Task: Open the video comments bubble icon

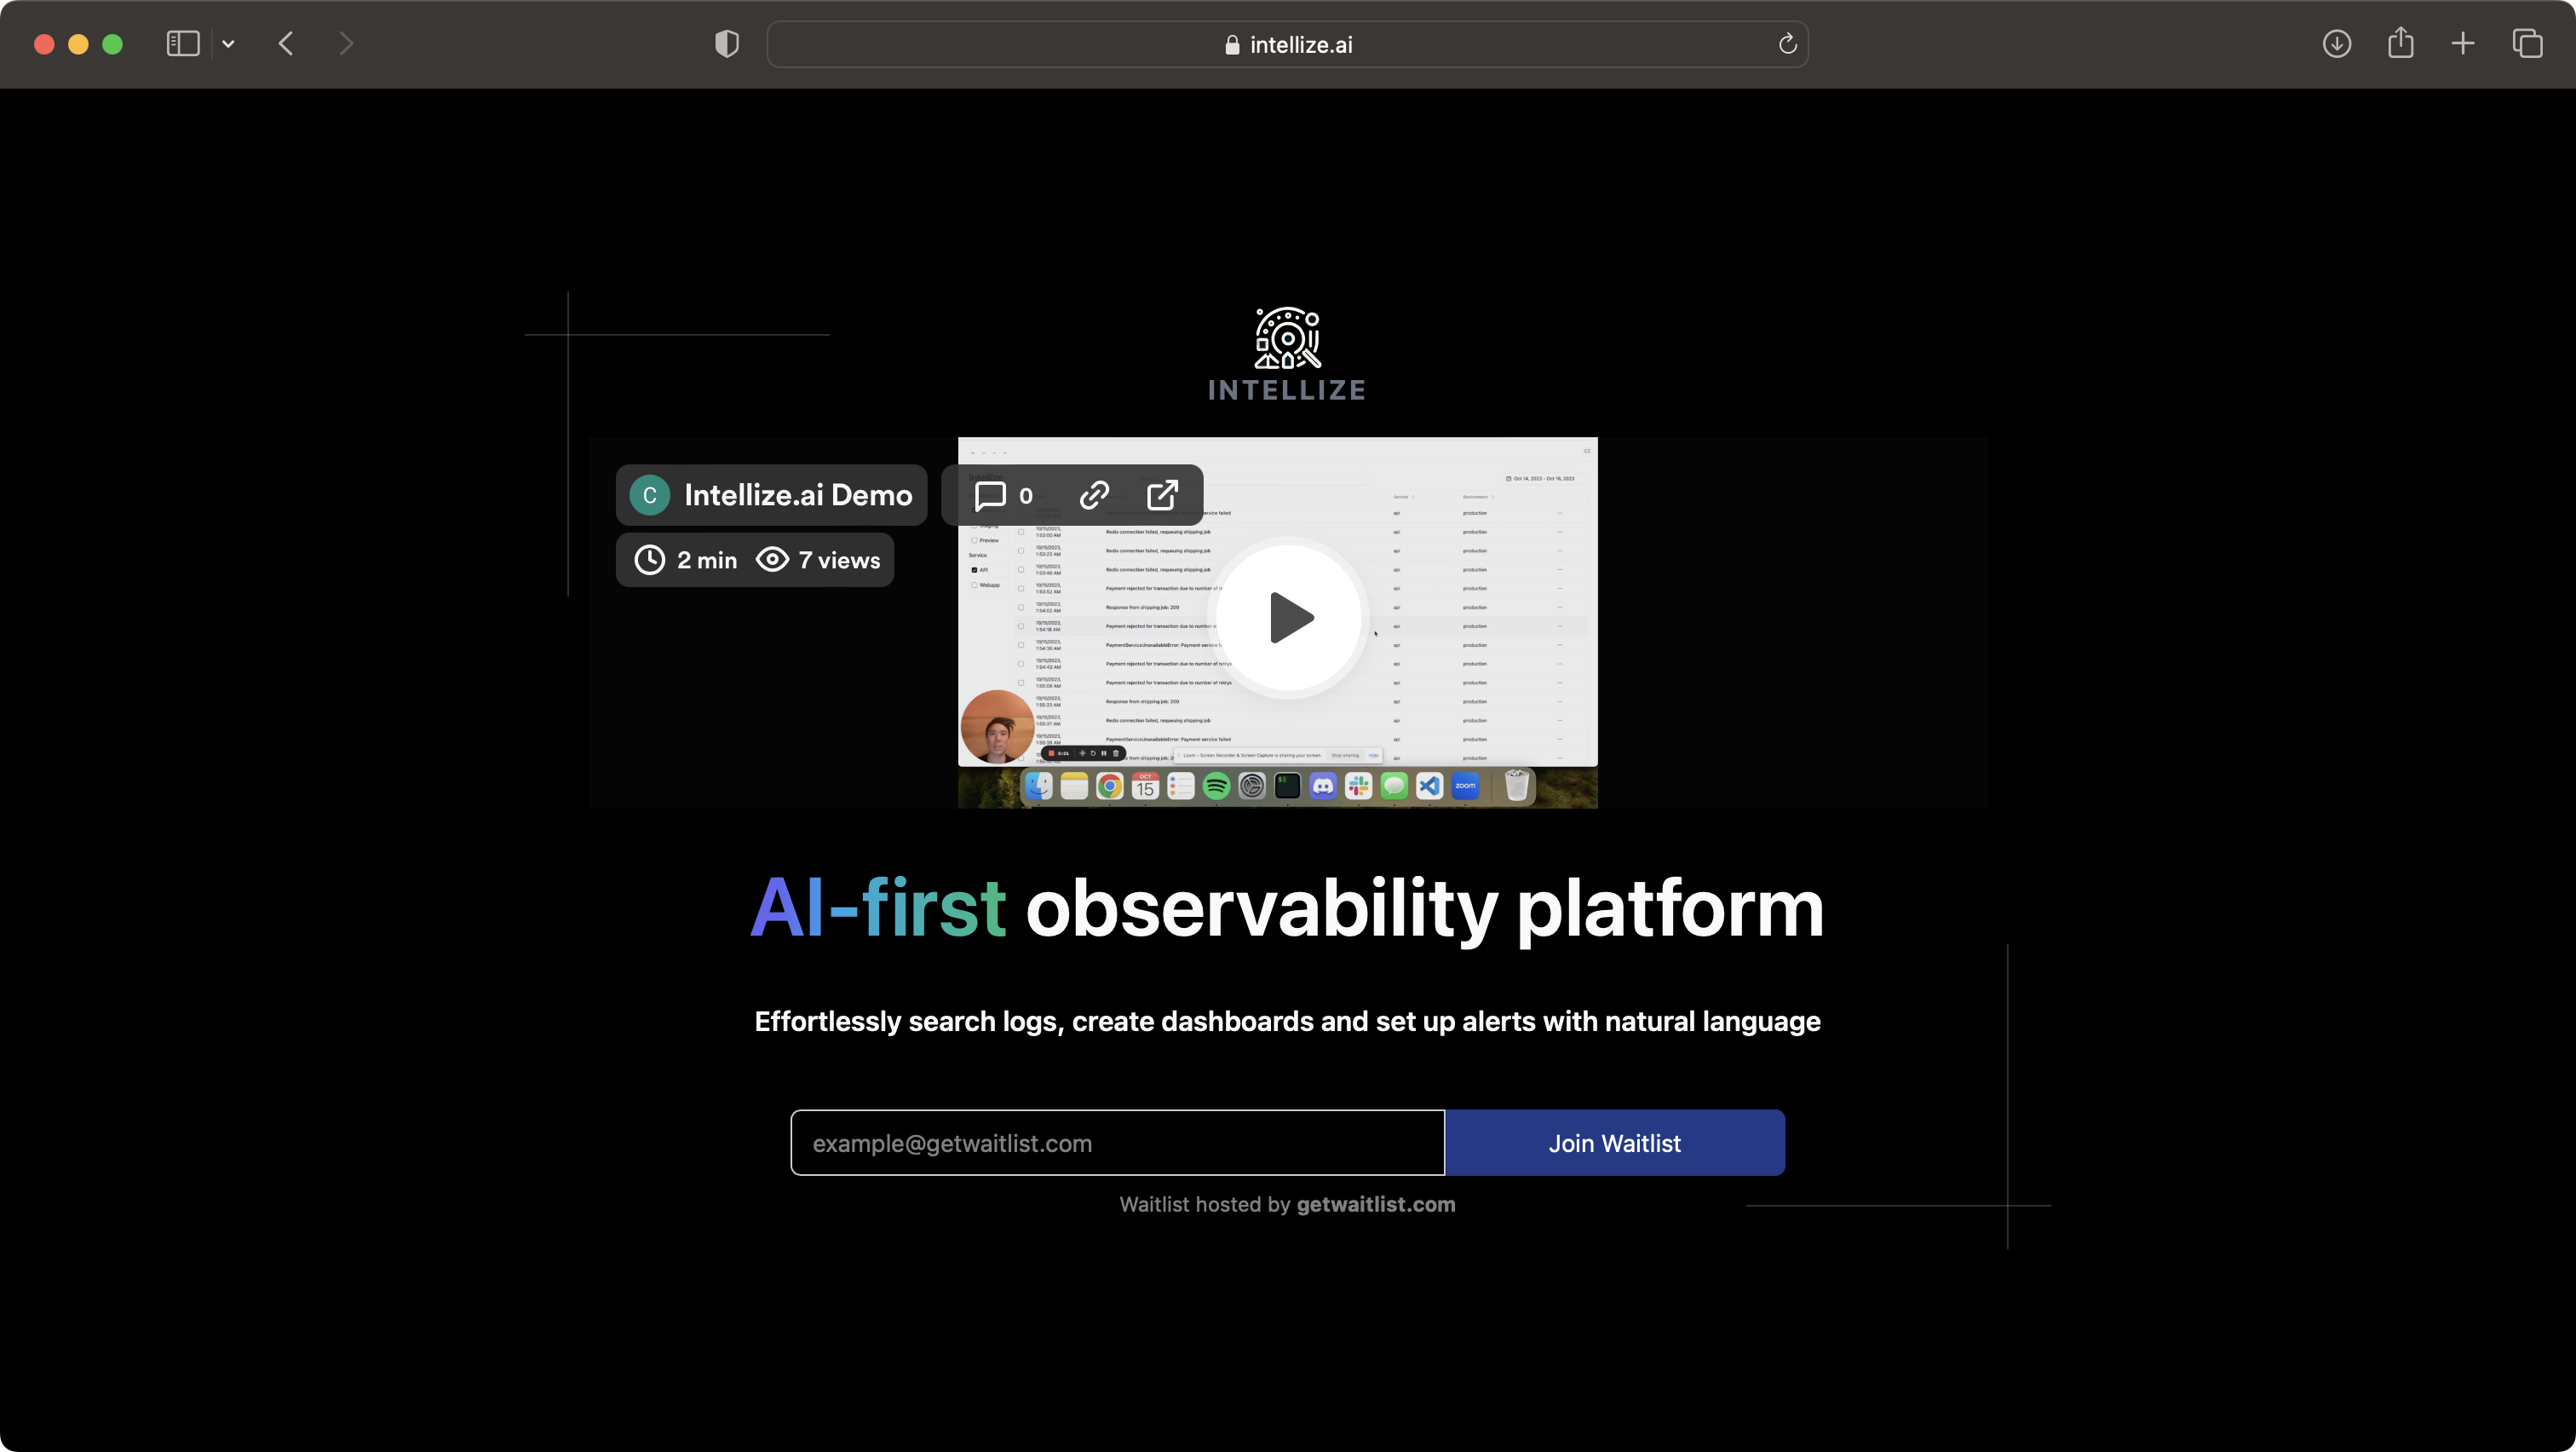Action: click(x=990, y=495)
